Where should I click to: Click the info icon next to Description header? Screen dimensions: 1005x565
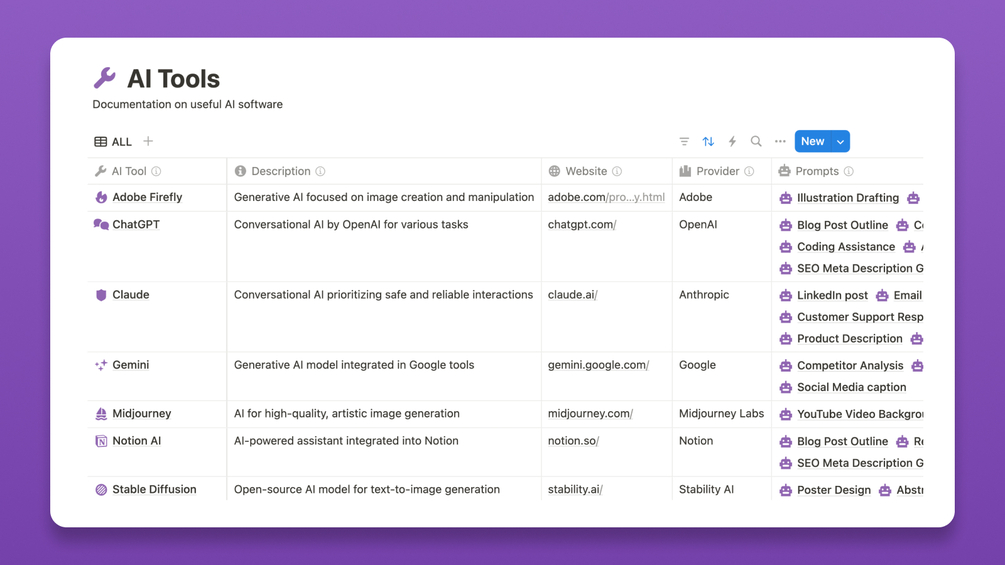[x=320, y=171]
